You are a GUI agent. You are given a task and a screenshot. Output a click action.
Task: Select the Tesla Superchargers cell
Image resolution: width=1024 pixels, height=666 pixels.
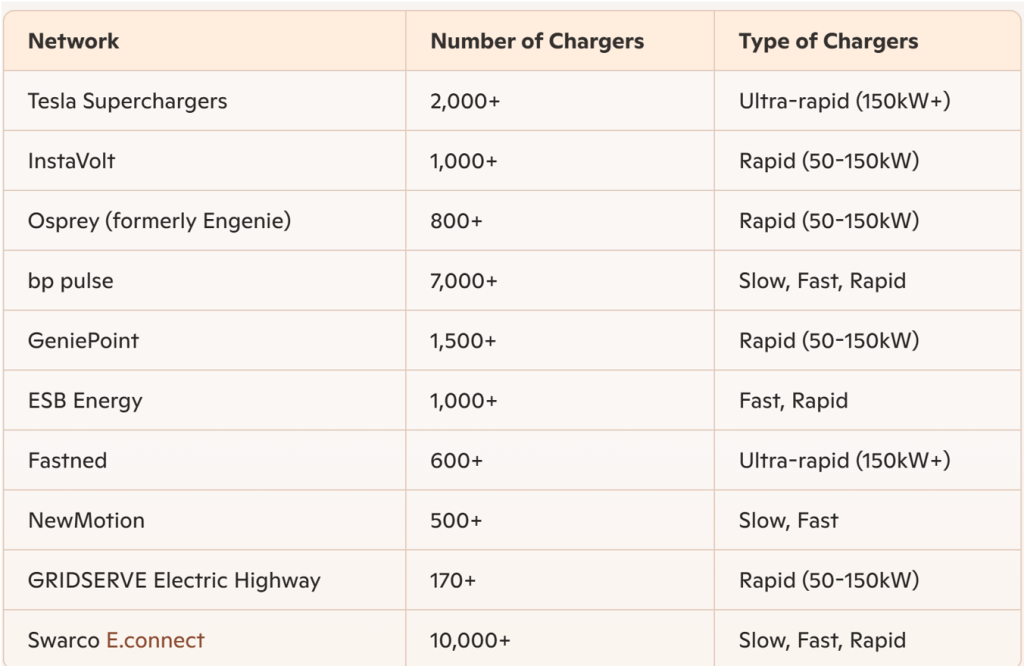click(x=127, y=101)
